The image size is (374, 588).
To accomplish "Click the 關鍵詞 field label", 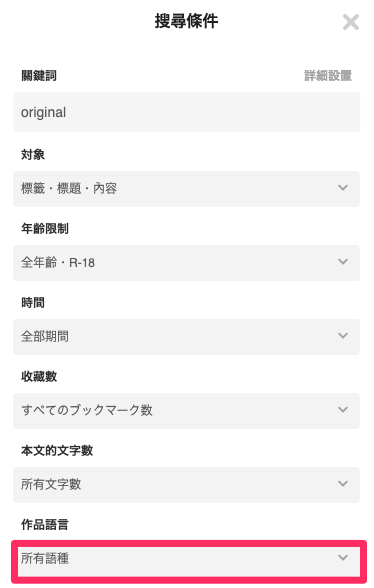I will point(39,75).
